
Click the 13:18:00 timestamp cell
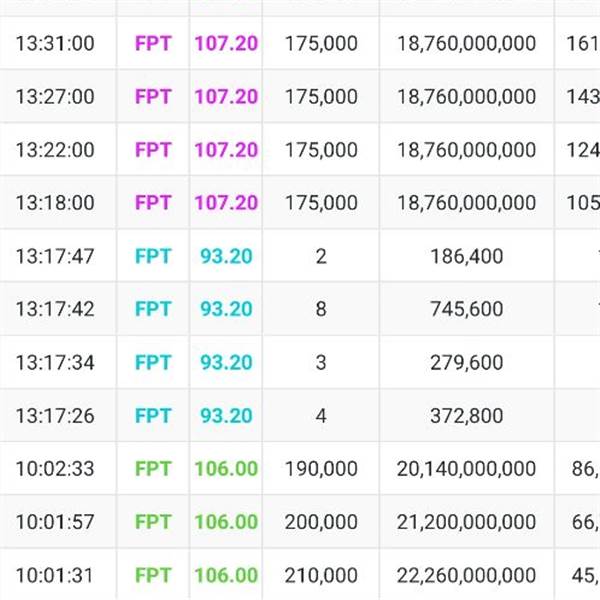(x=55, y=203)
